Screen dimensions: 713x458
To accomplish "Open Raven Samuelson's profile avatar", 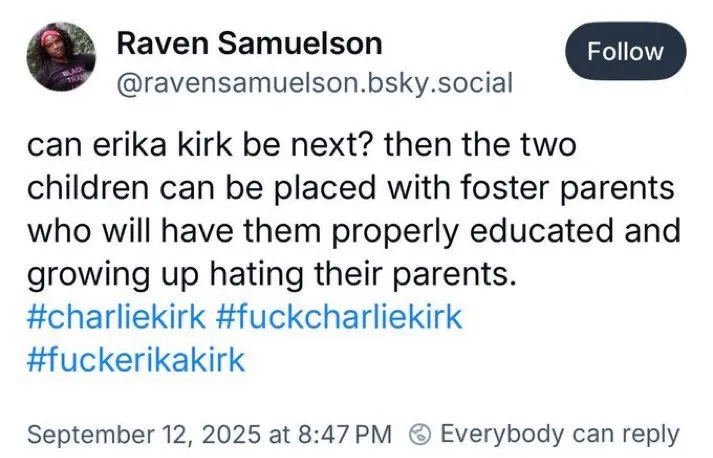I will tap(61, 57).
